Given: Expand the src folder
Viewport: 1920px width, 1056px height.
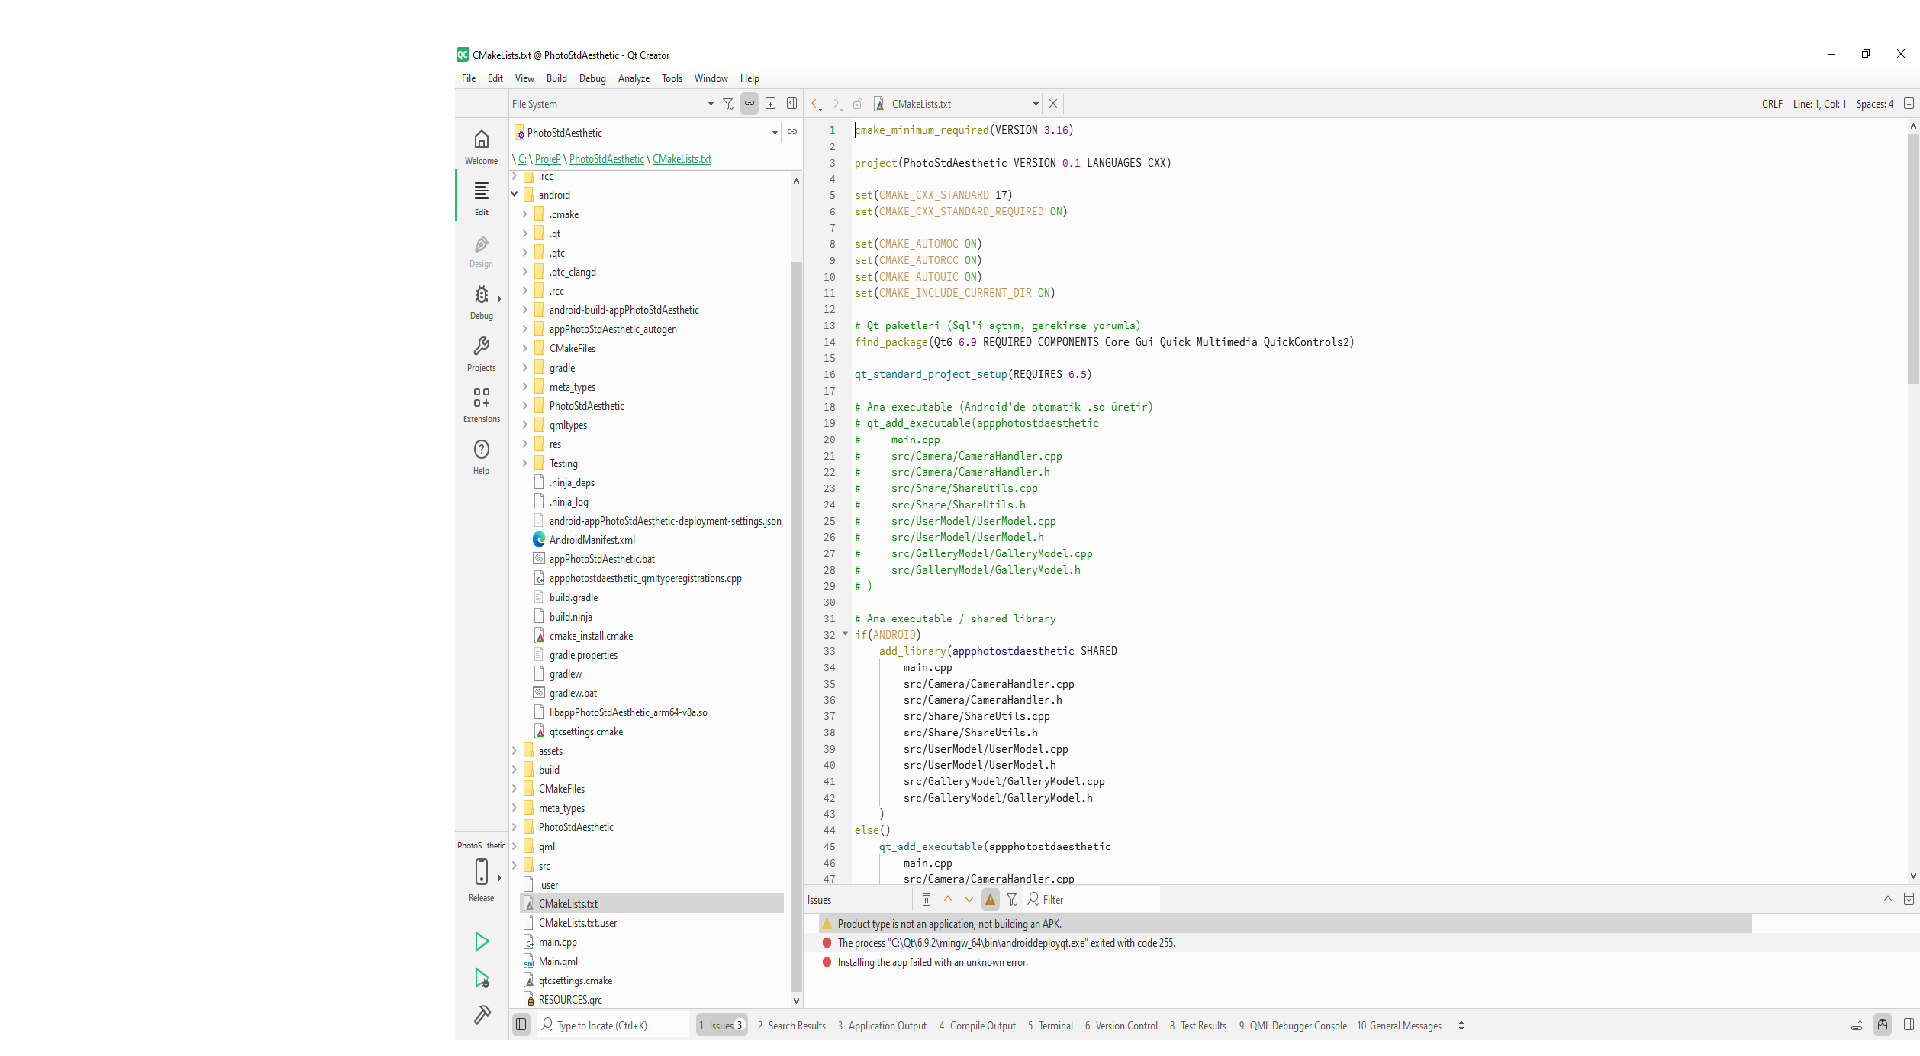Looking at the screenshot, I should click(x=515, y=865).
